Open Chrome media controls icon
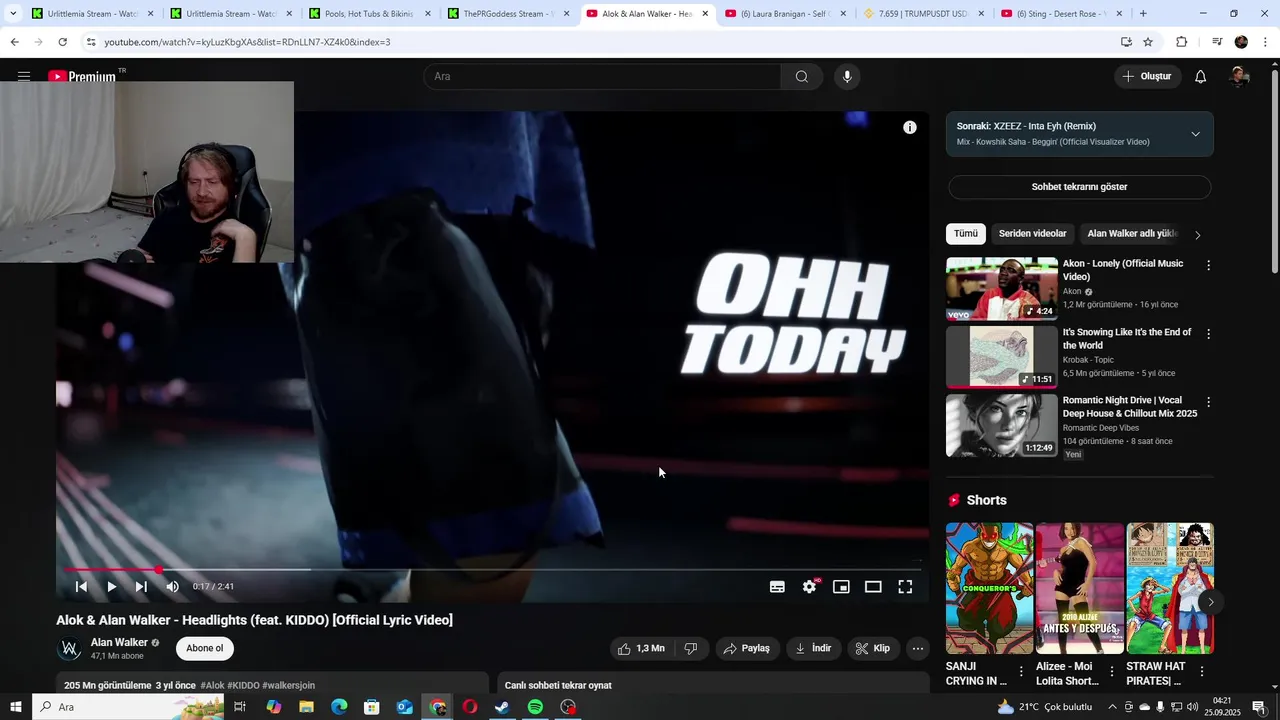This screenshot has height=720, width=1280. pyautogui.click(x=1217, y=42)
